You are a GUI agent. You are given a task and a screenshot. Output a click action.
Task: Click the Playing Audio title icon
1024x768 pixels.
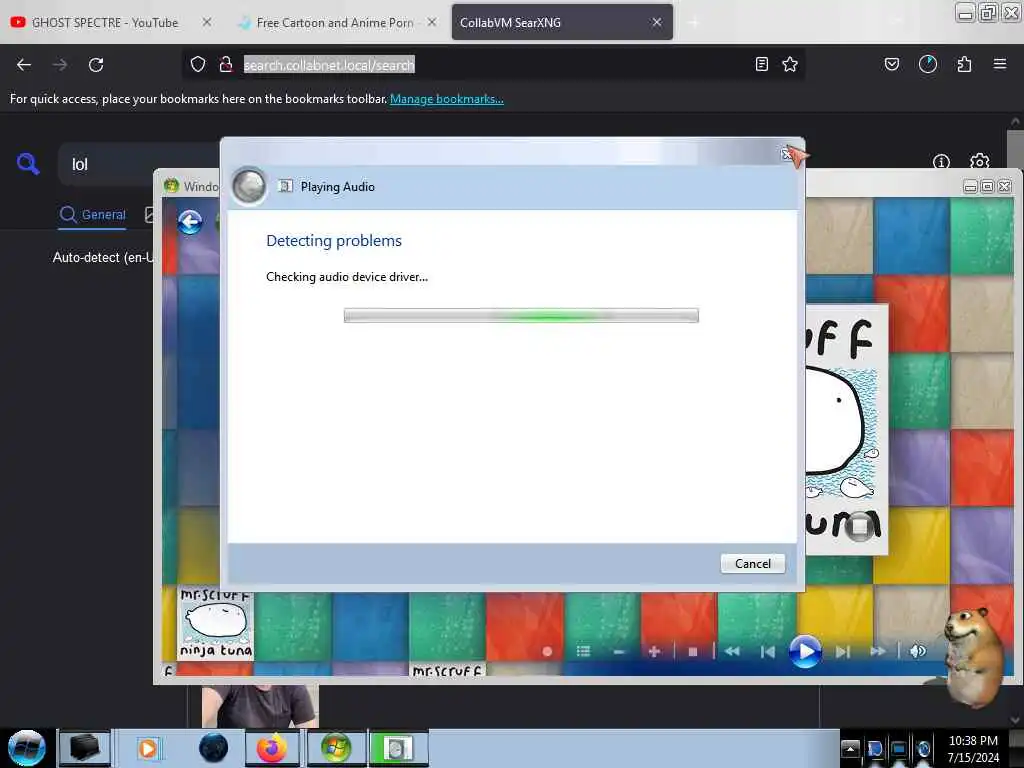(285, 186)
